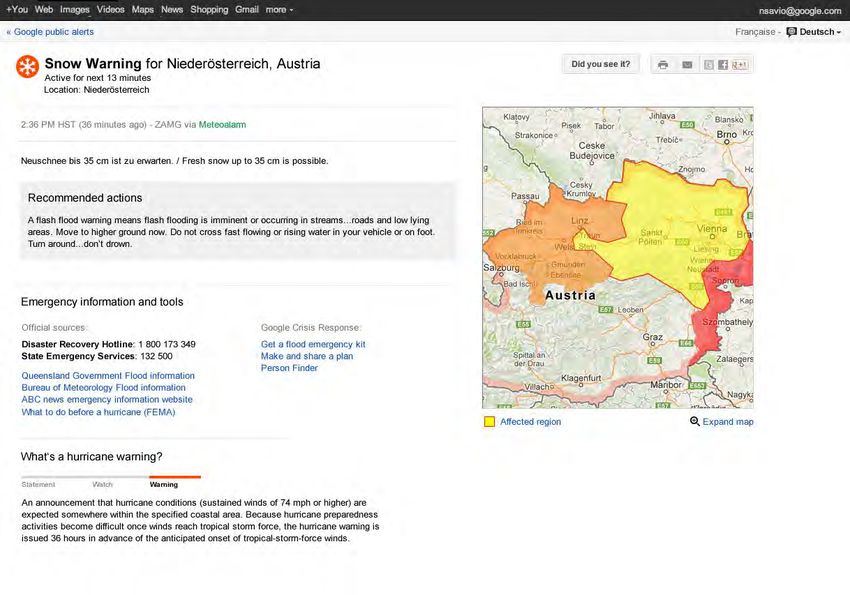Click the Klagenfurt label on the map
Viewport: 850px width, 595px height.
point(581,377)
